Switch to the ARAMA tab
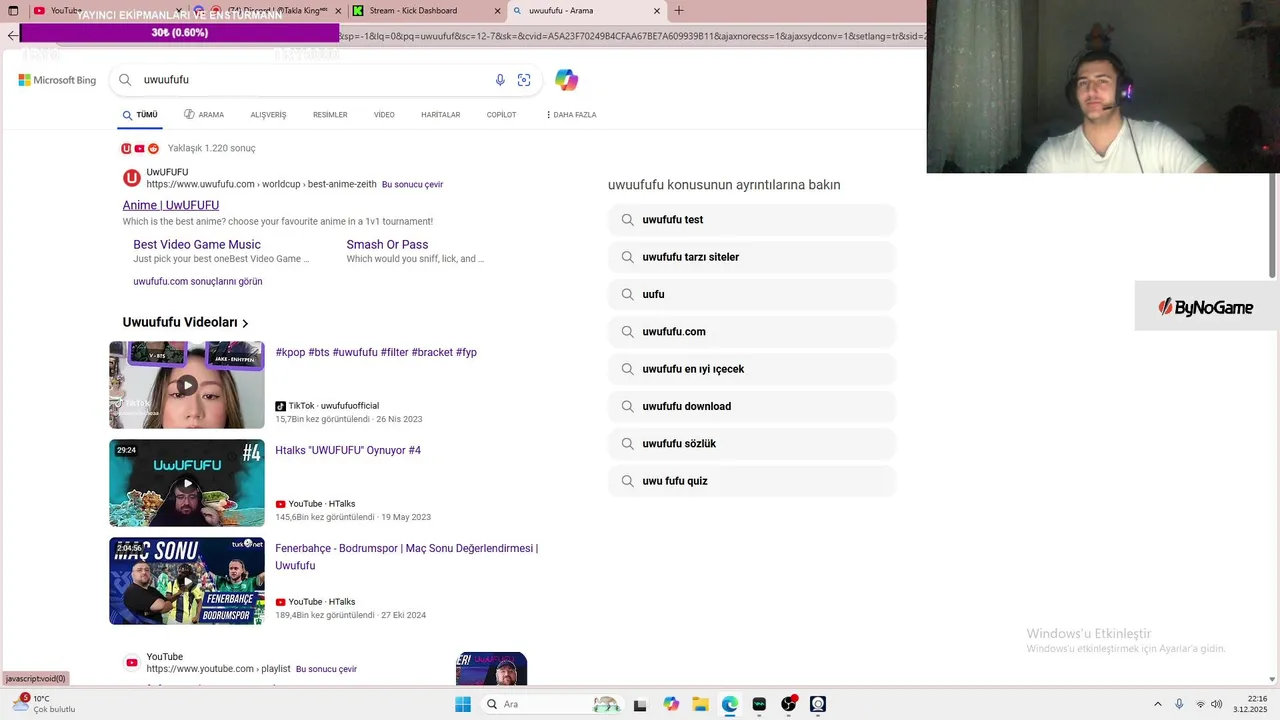The image size is (1280, 720). coord(204,115)
